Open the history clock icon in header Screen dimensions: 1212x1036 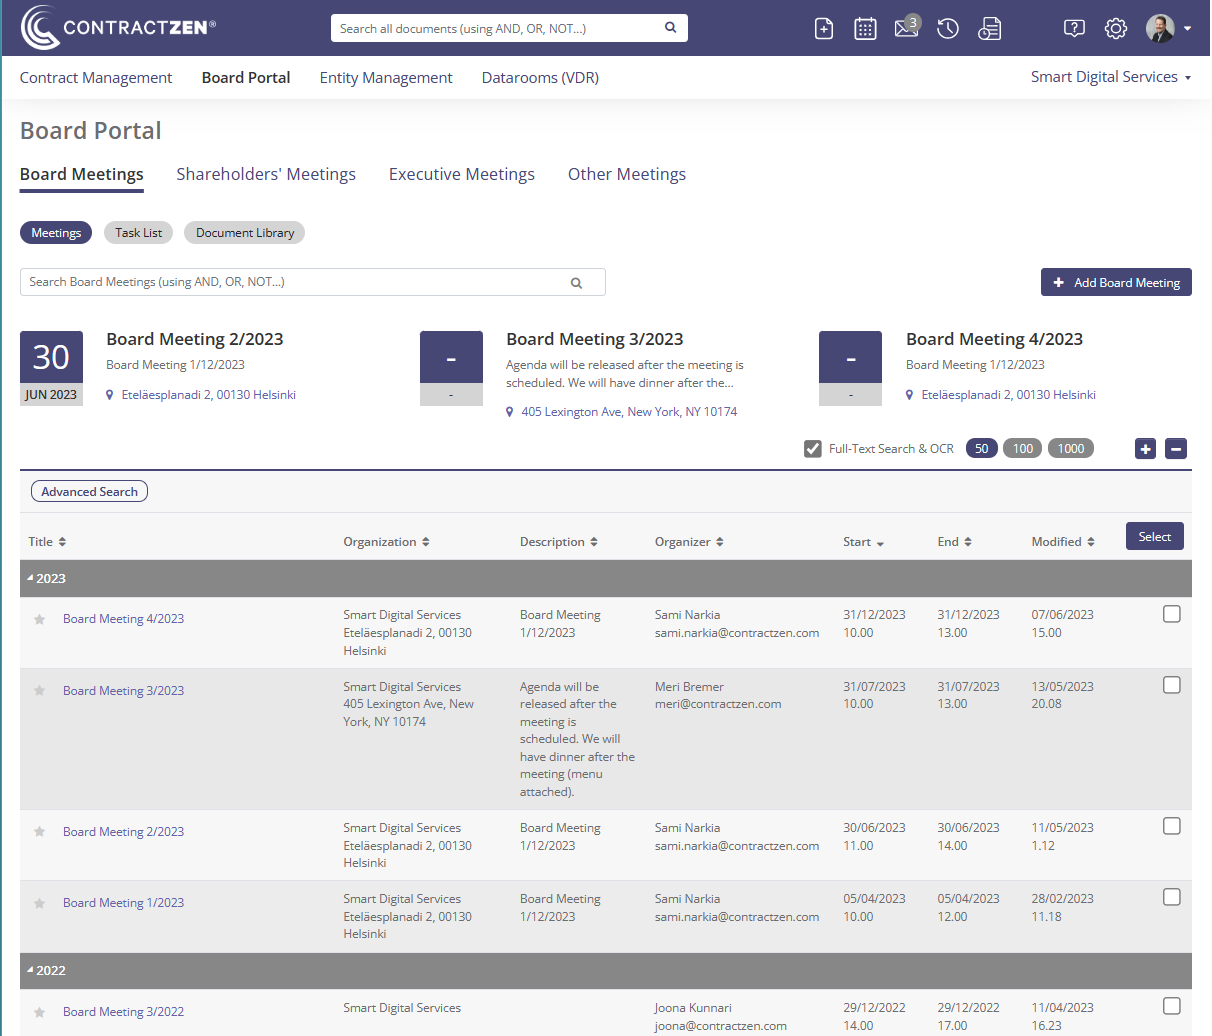948,29
